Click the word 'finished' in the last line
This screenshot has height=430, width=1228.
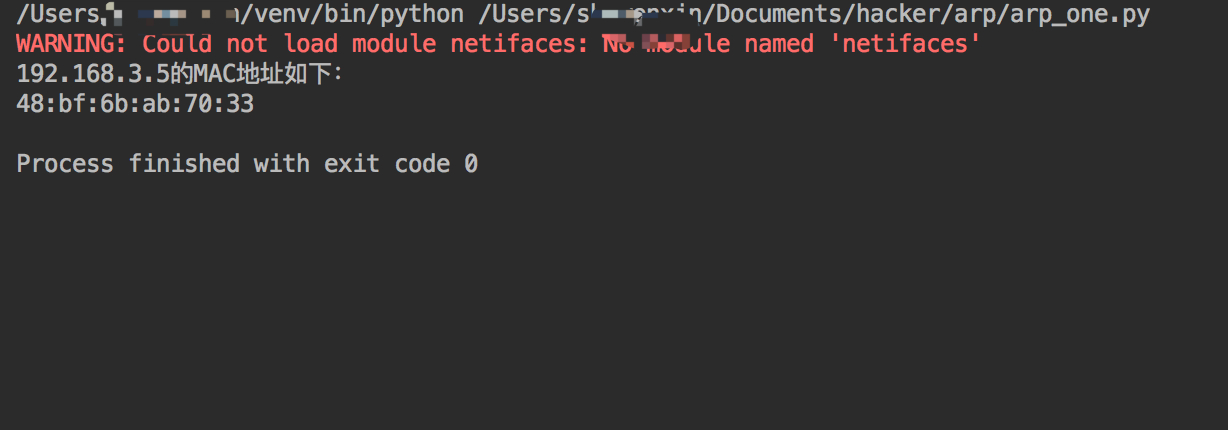click(x=184, y=163)
